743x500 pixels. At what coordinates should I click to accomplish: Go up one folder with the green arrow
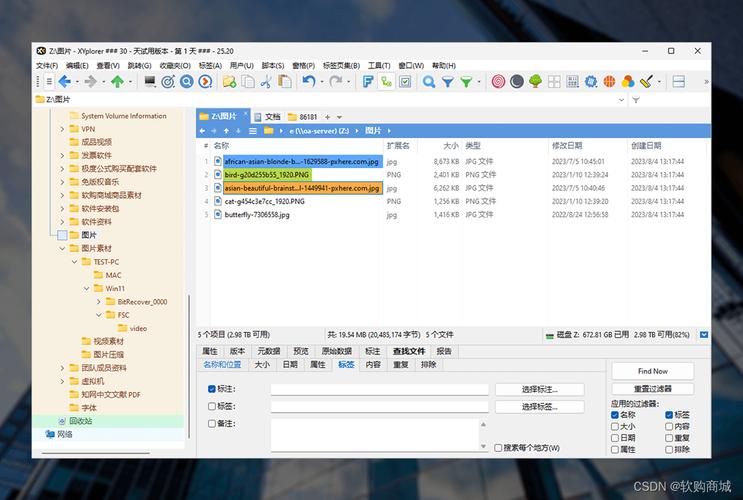118,82
